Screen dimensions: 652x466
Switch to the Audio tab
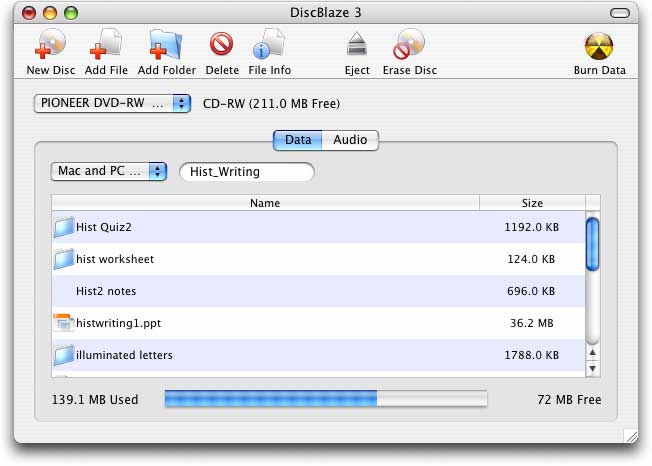(x=350, y=140)
